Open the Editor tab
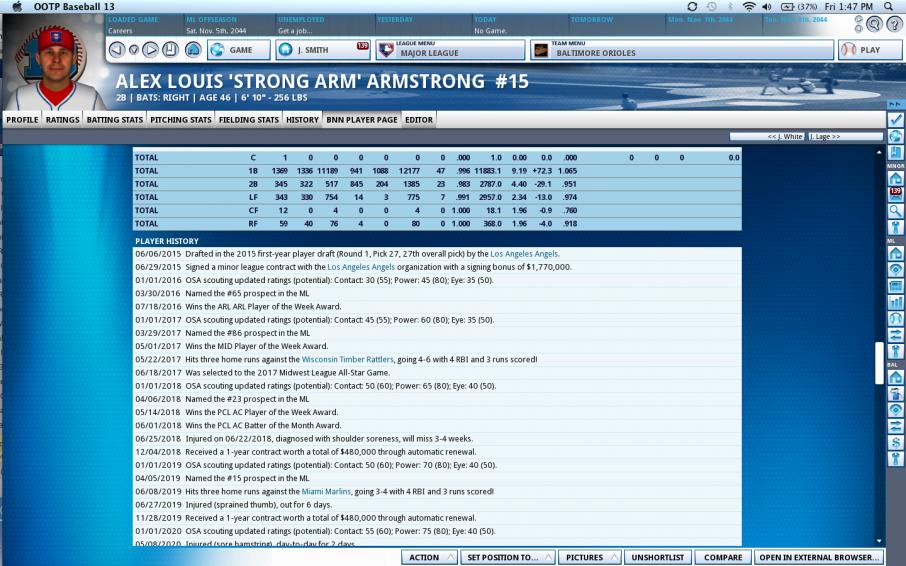 click(x=419, y=120)
